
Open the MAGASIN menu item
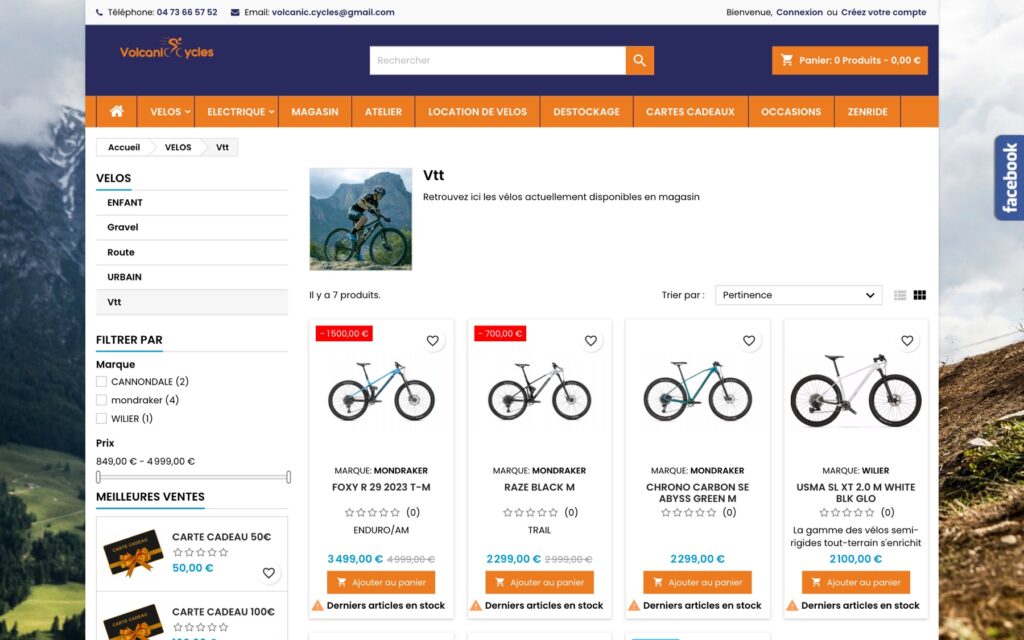pos(315,112)
